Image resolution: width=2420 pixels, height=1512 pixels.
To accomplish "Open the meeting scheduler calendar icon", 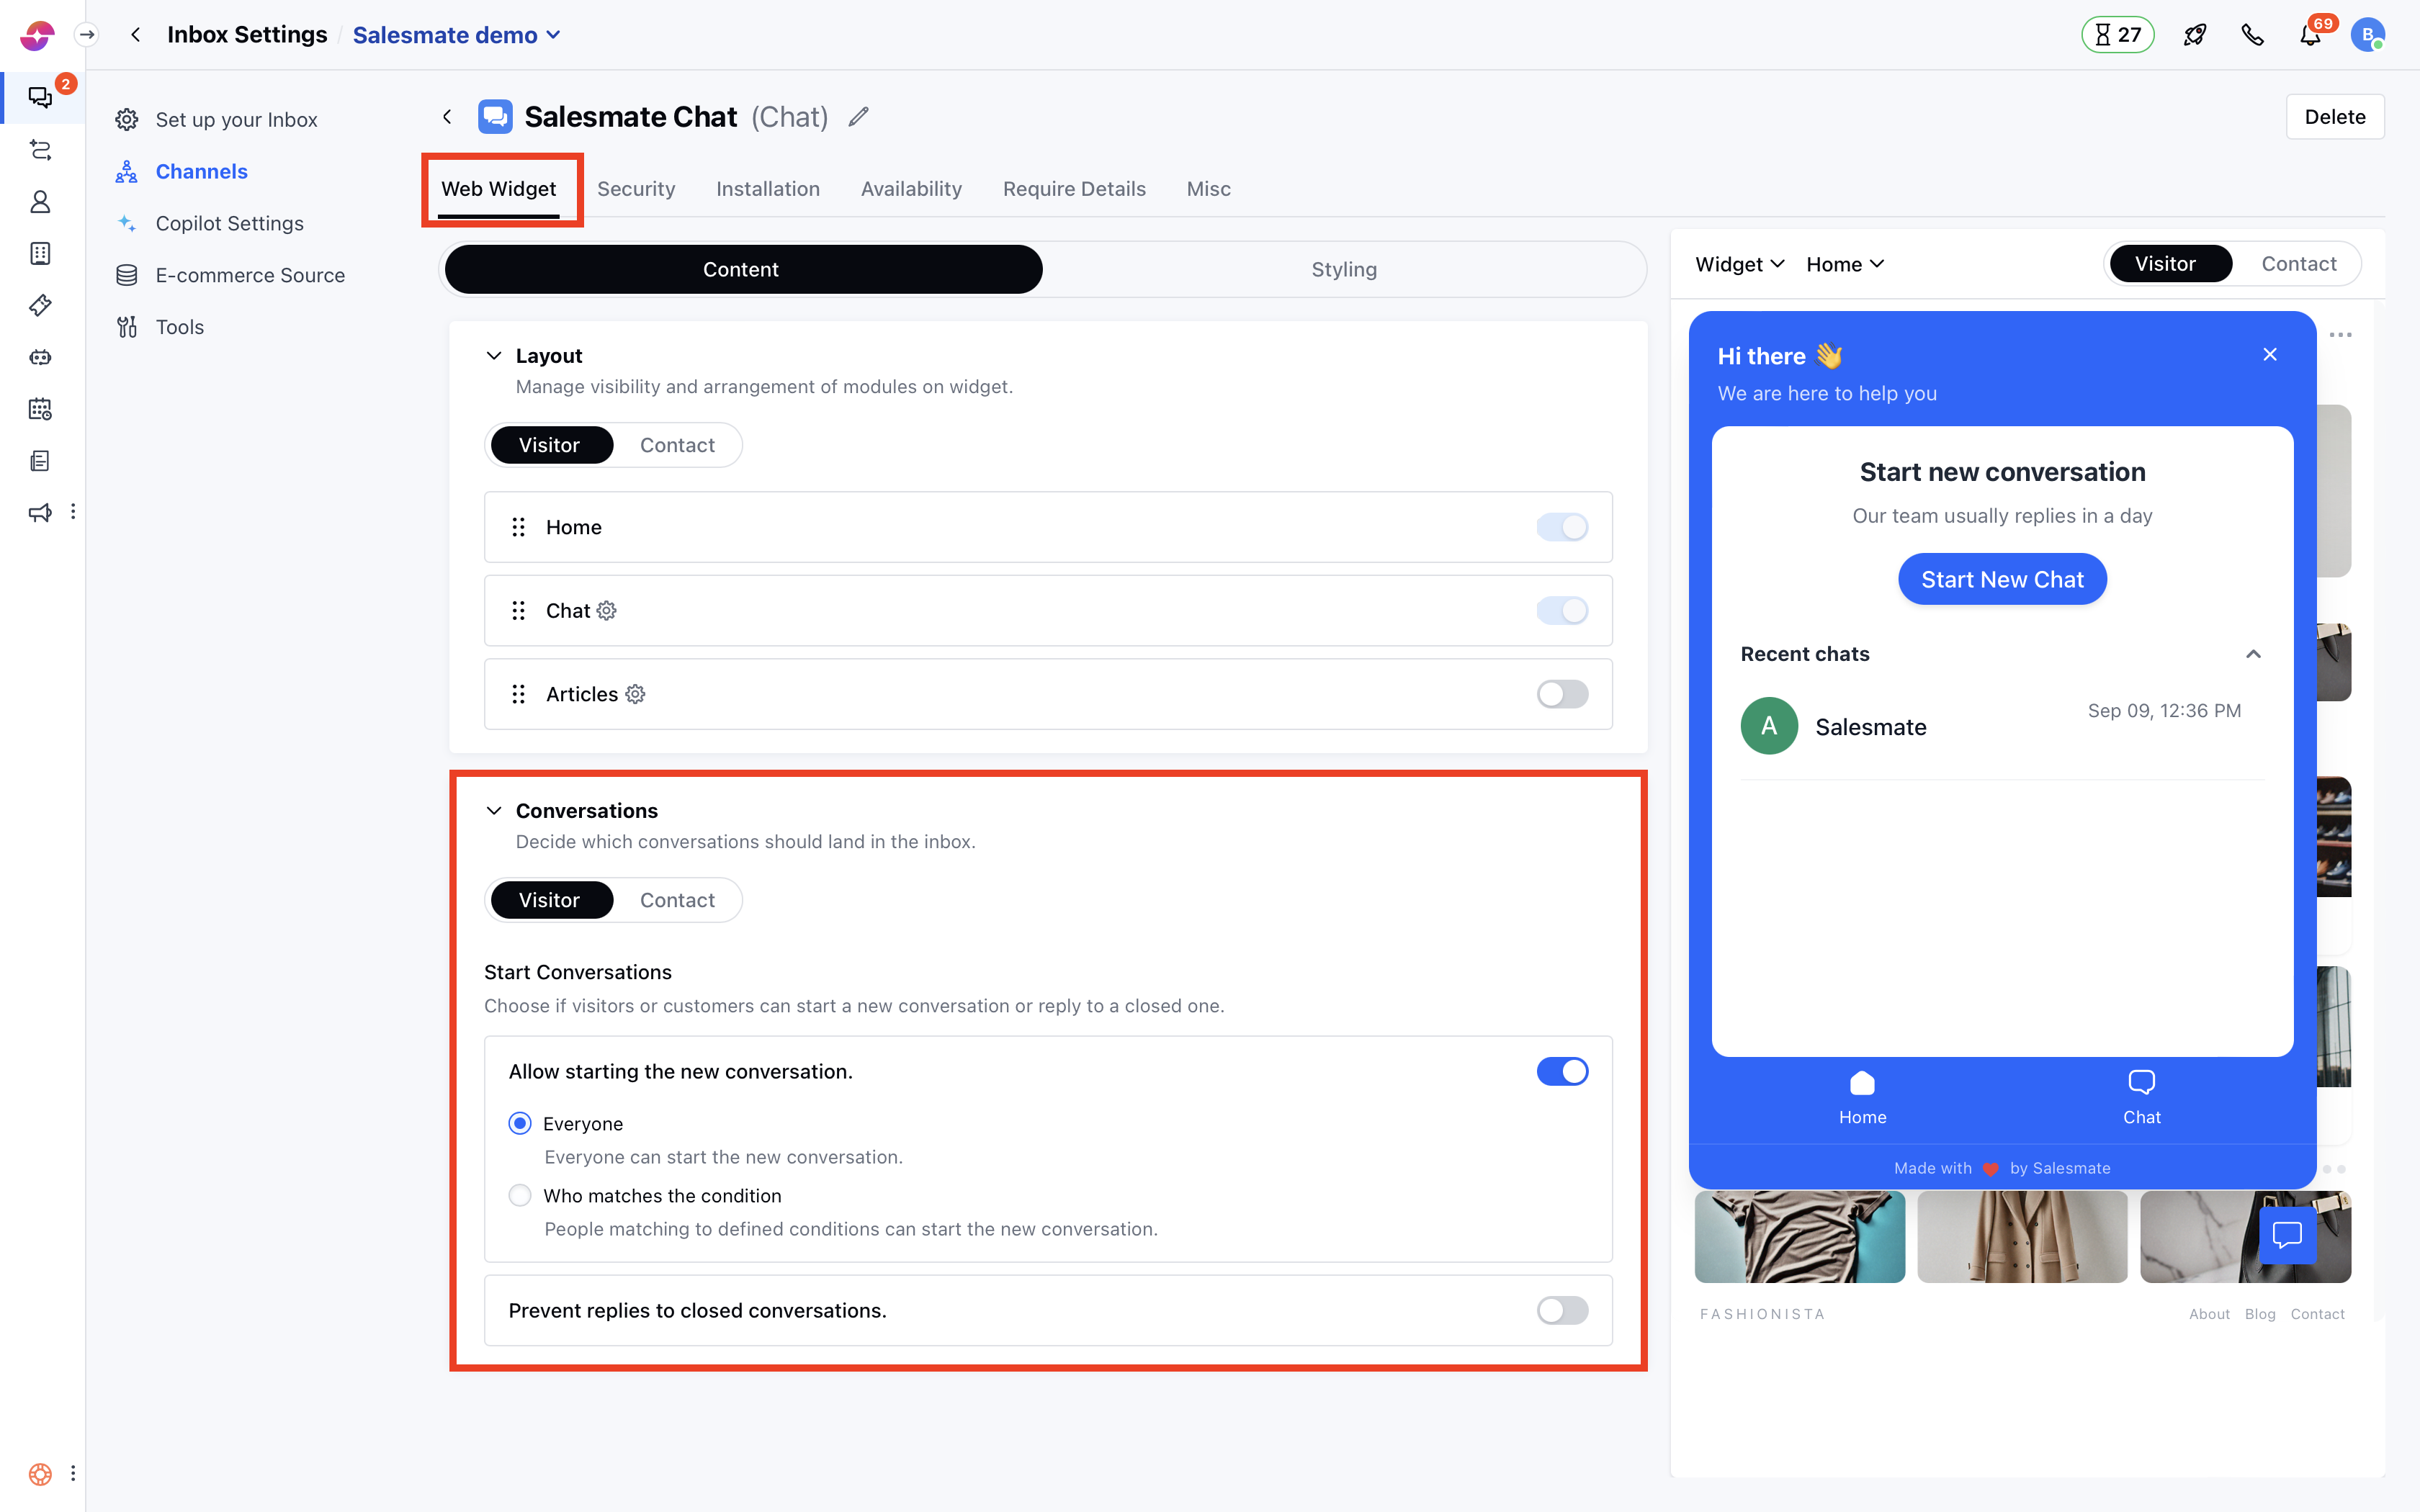I will (40, 409).
